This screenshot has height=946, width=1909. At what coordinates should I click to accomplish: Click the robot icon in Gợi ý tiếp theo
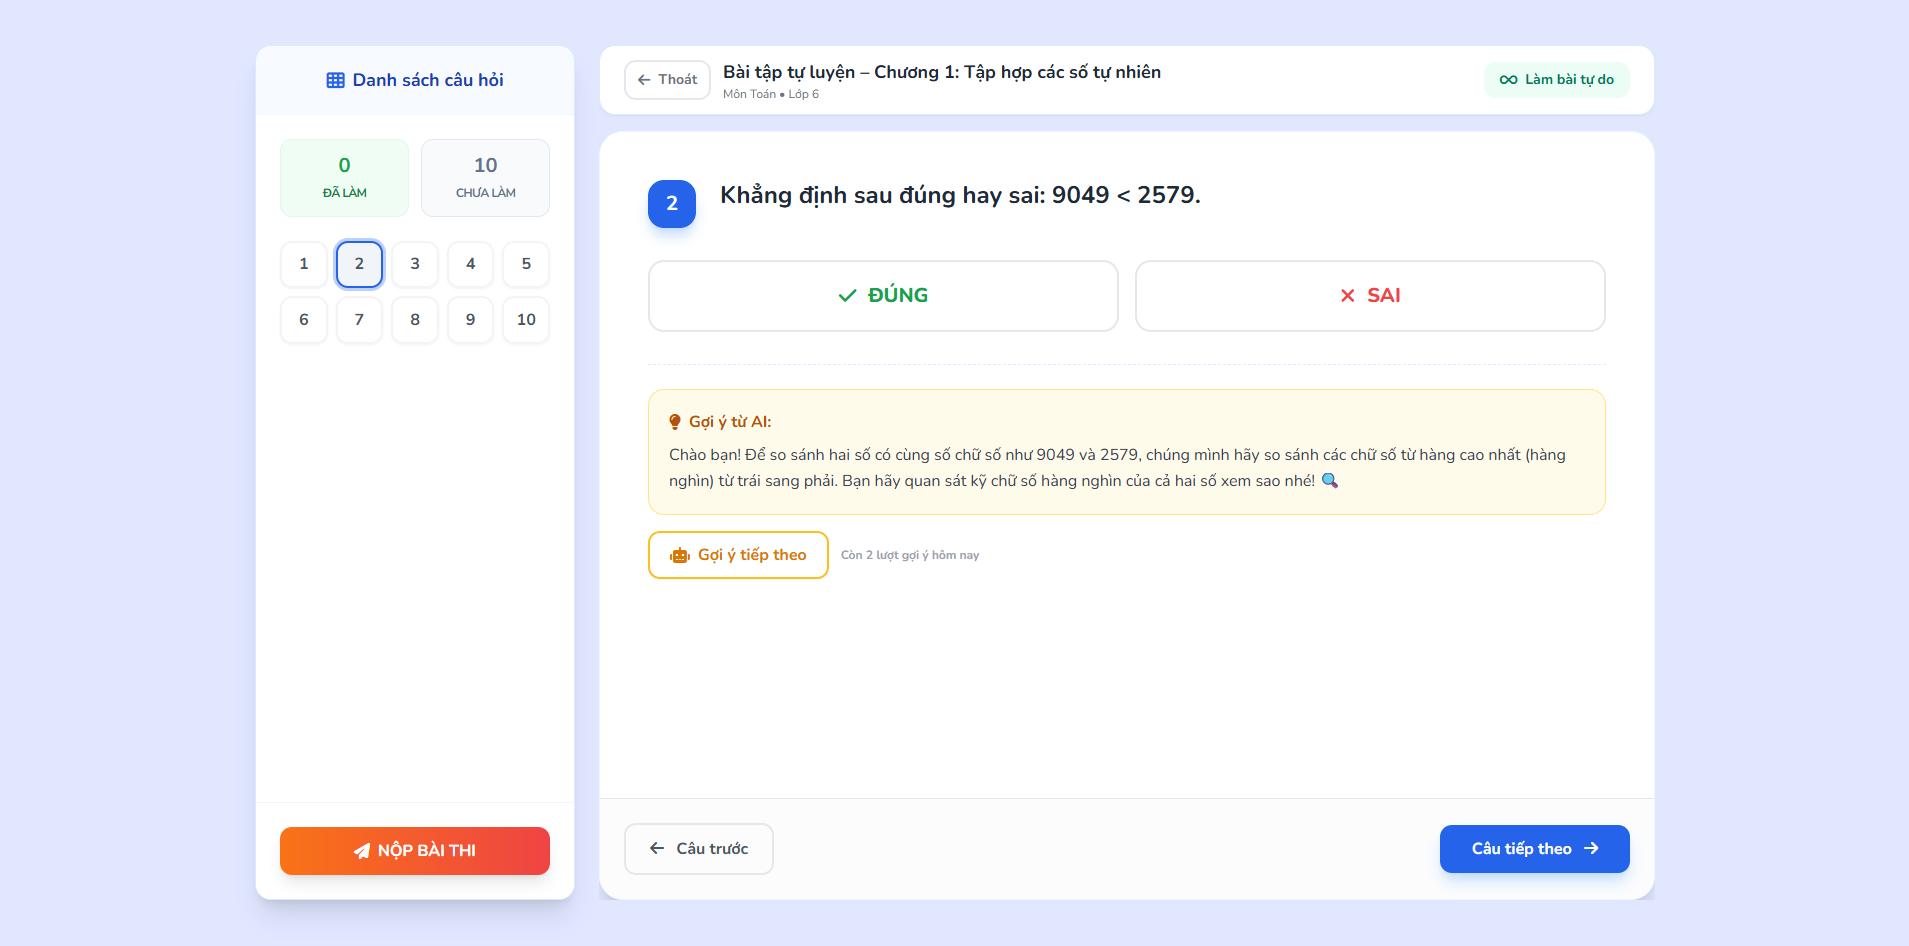click(680, 556)
